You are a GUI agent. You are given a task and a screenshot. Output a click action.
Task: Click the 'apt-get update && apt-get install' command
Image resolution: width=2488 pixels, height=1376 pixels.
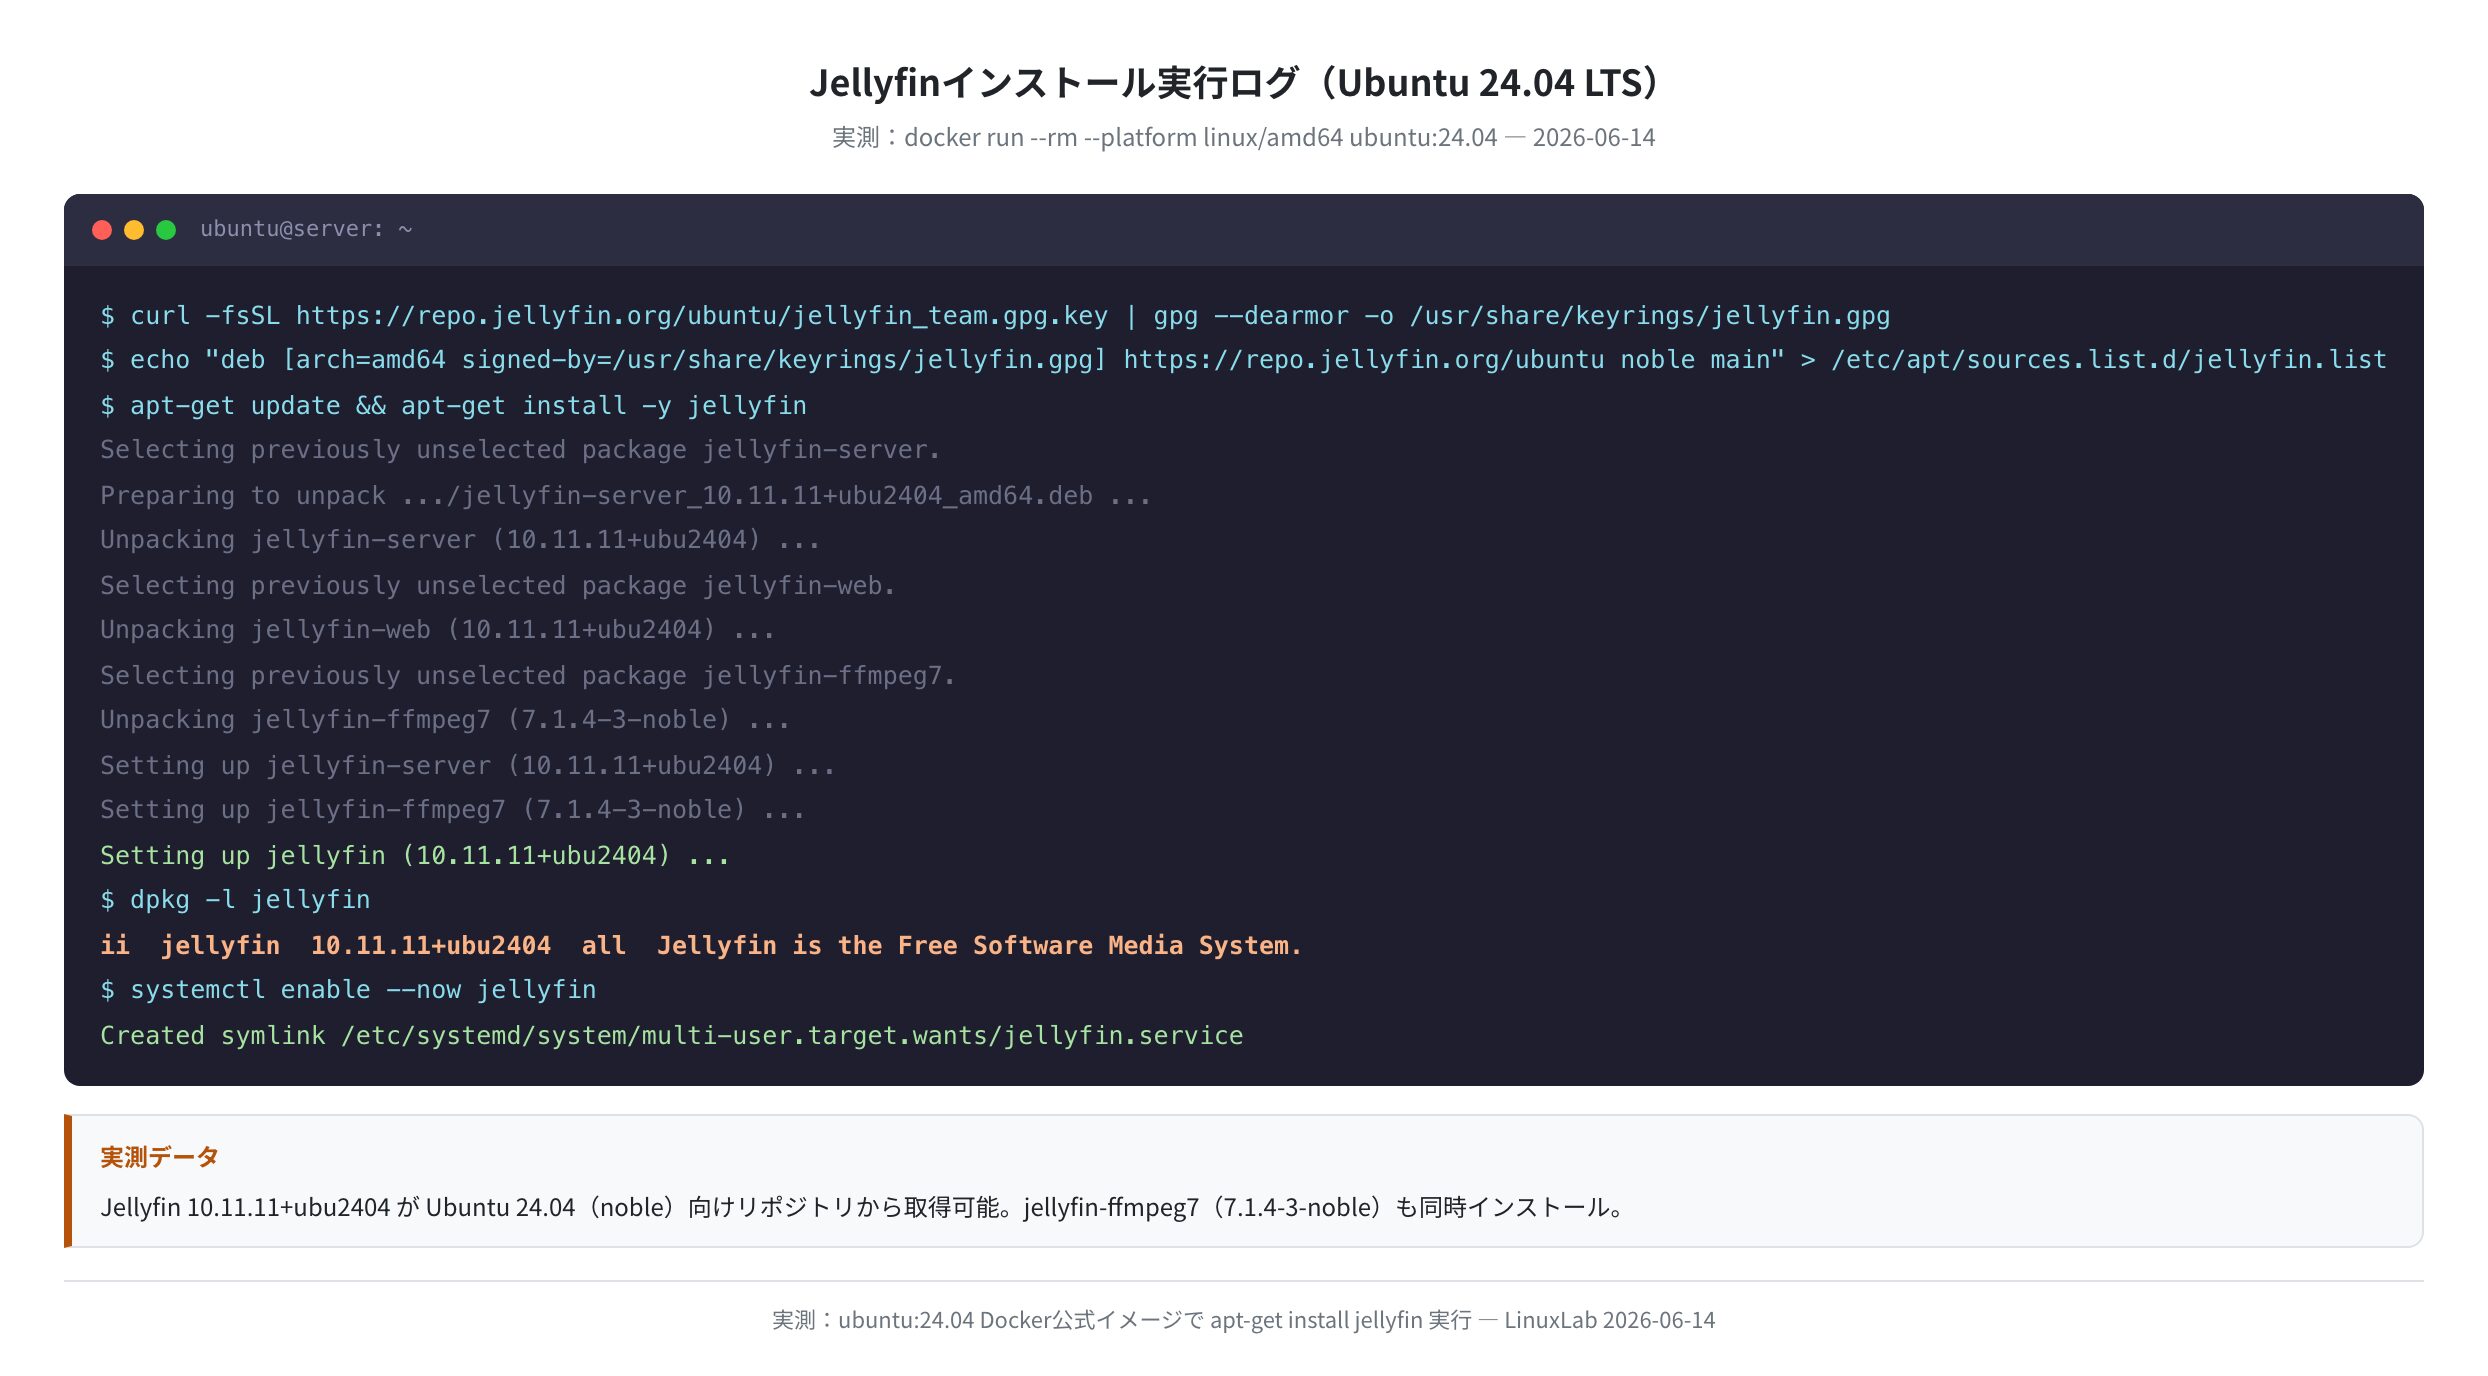(x=453, y=406)
